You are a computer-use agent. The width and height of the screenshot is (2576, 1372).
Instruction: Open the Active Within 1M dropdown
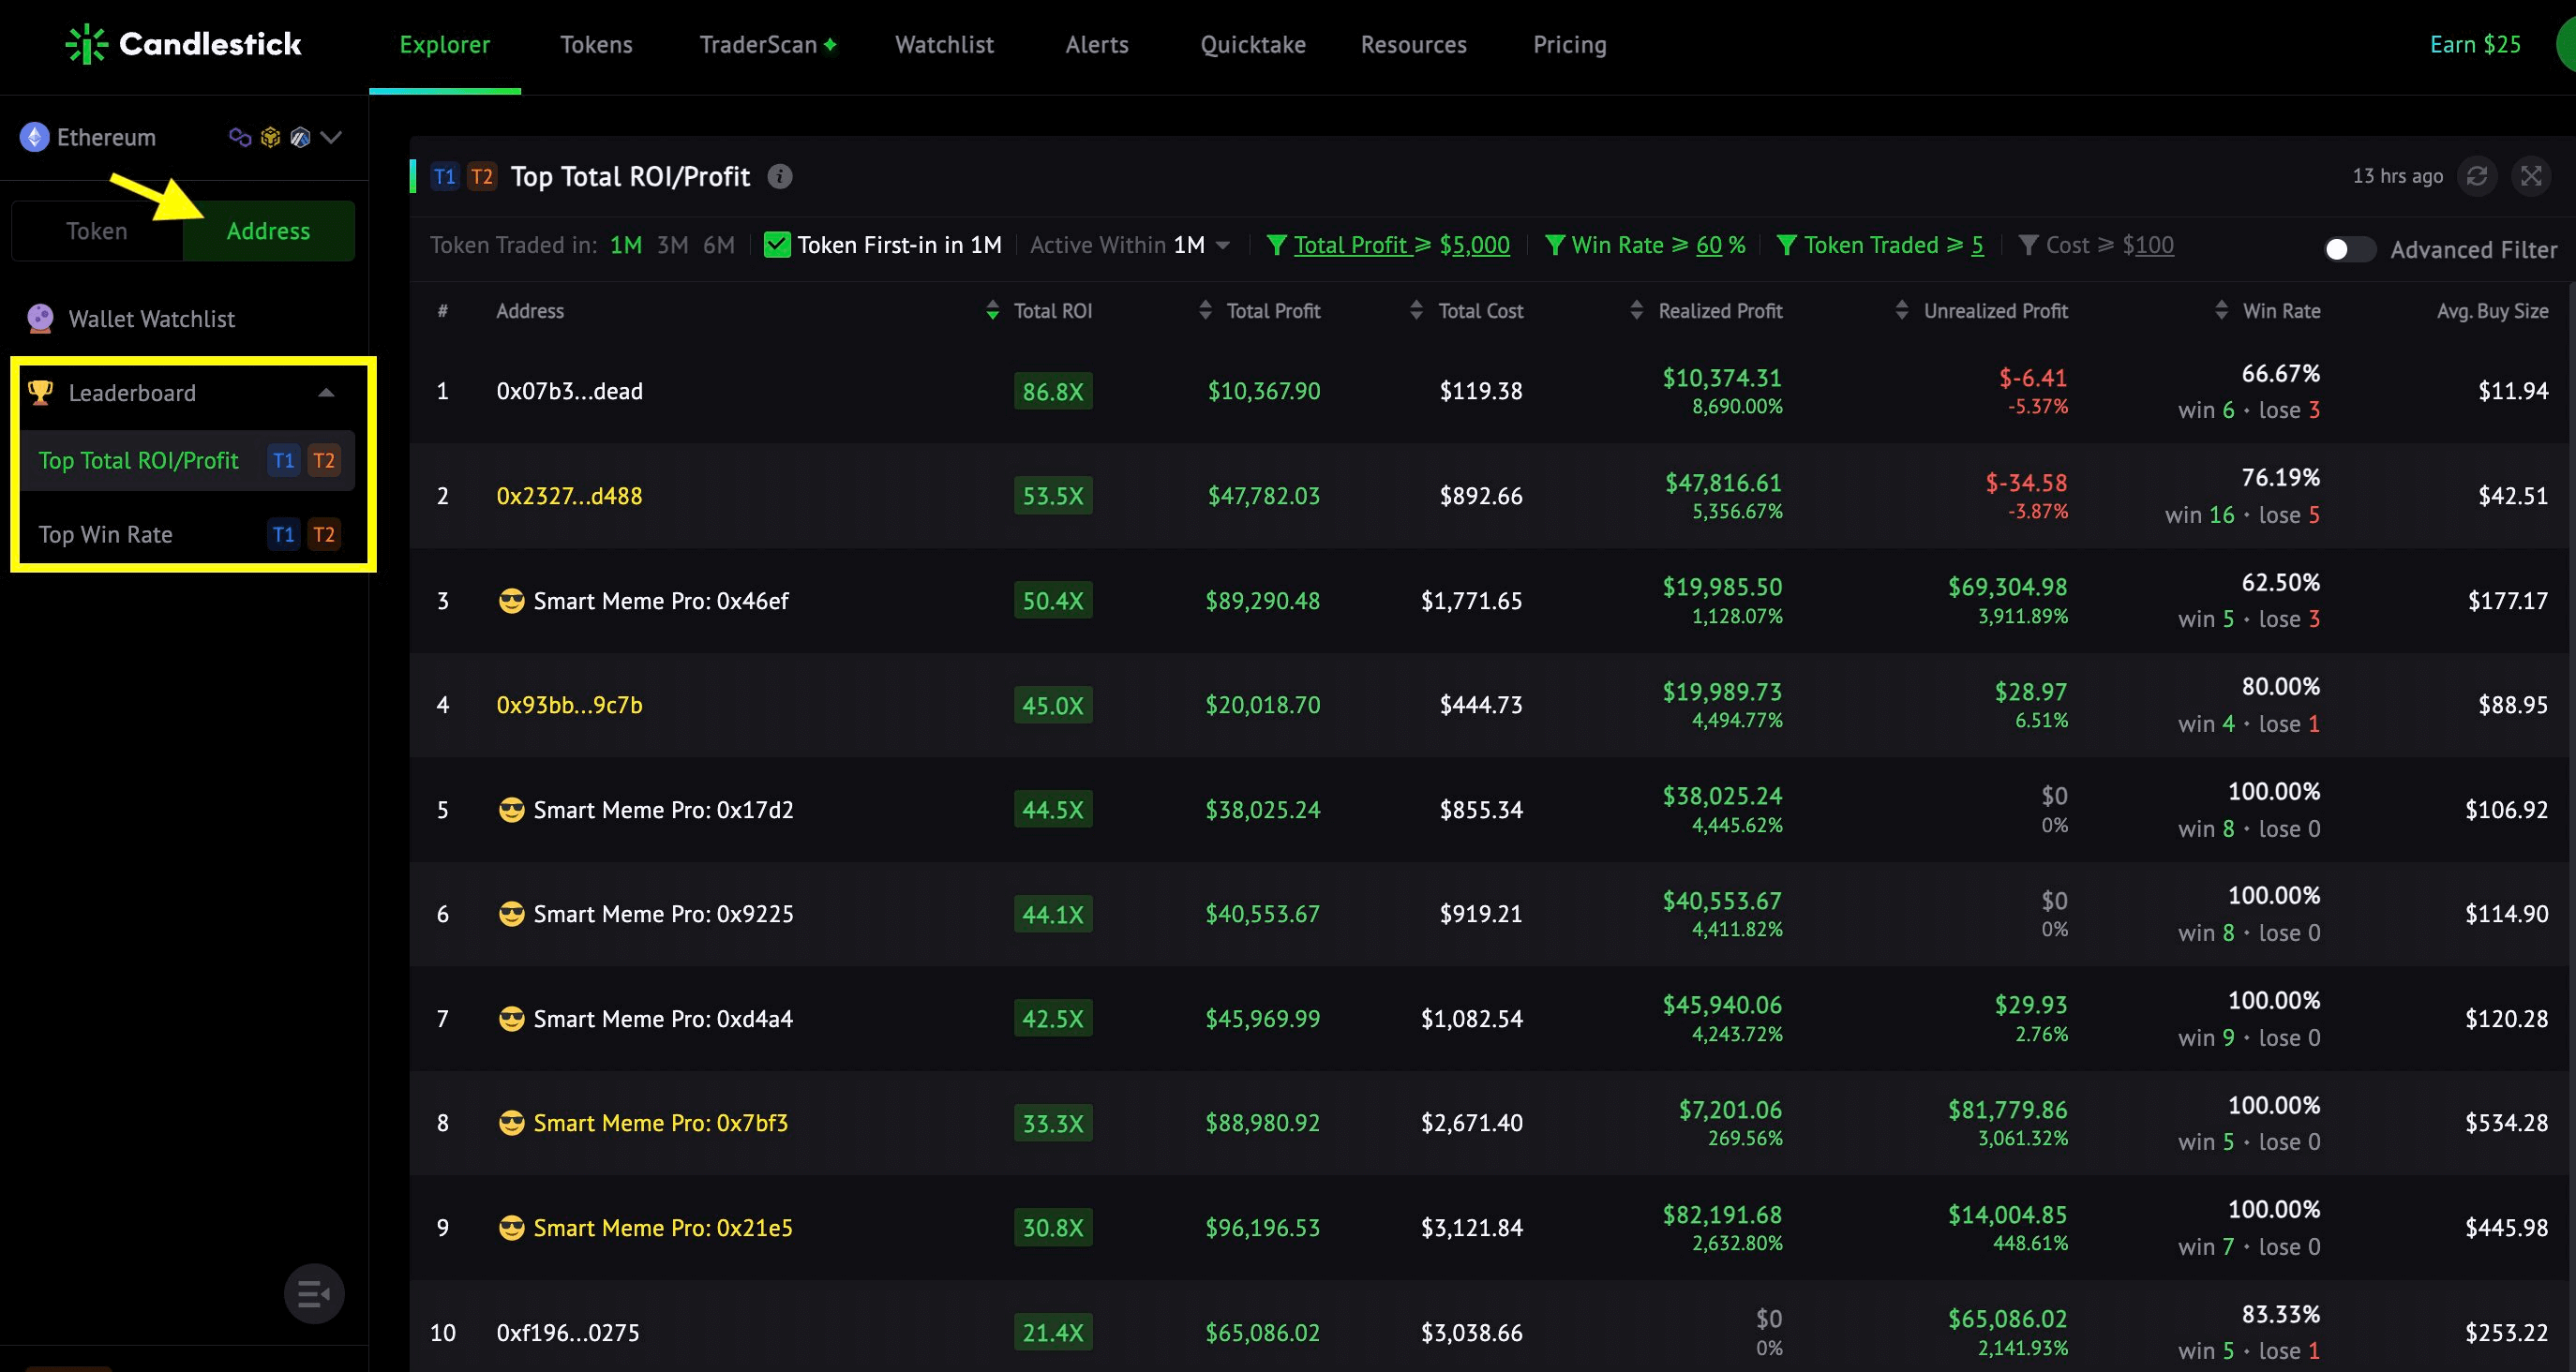coord(1130,245)
